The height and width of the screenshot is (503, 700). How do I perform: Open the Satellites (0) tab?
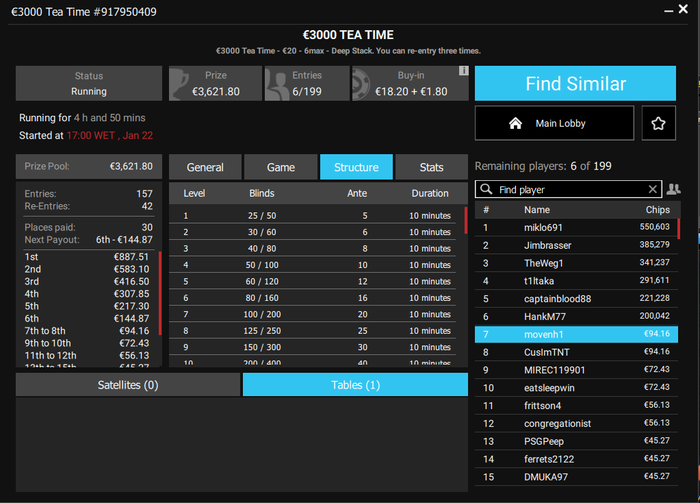(x=128, y=385)
